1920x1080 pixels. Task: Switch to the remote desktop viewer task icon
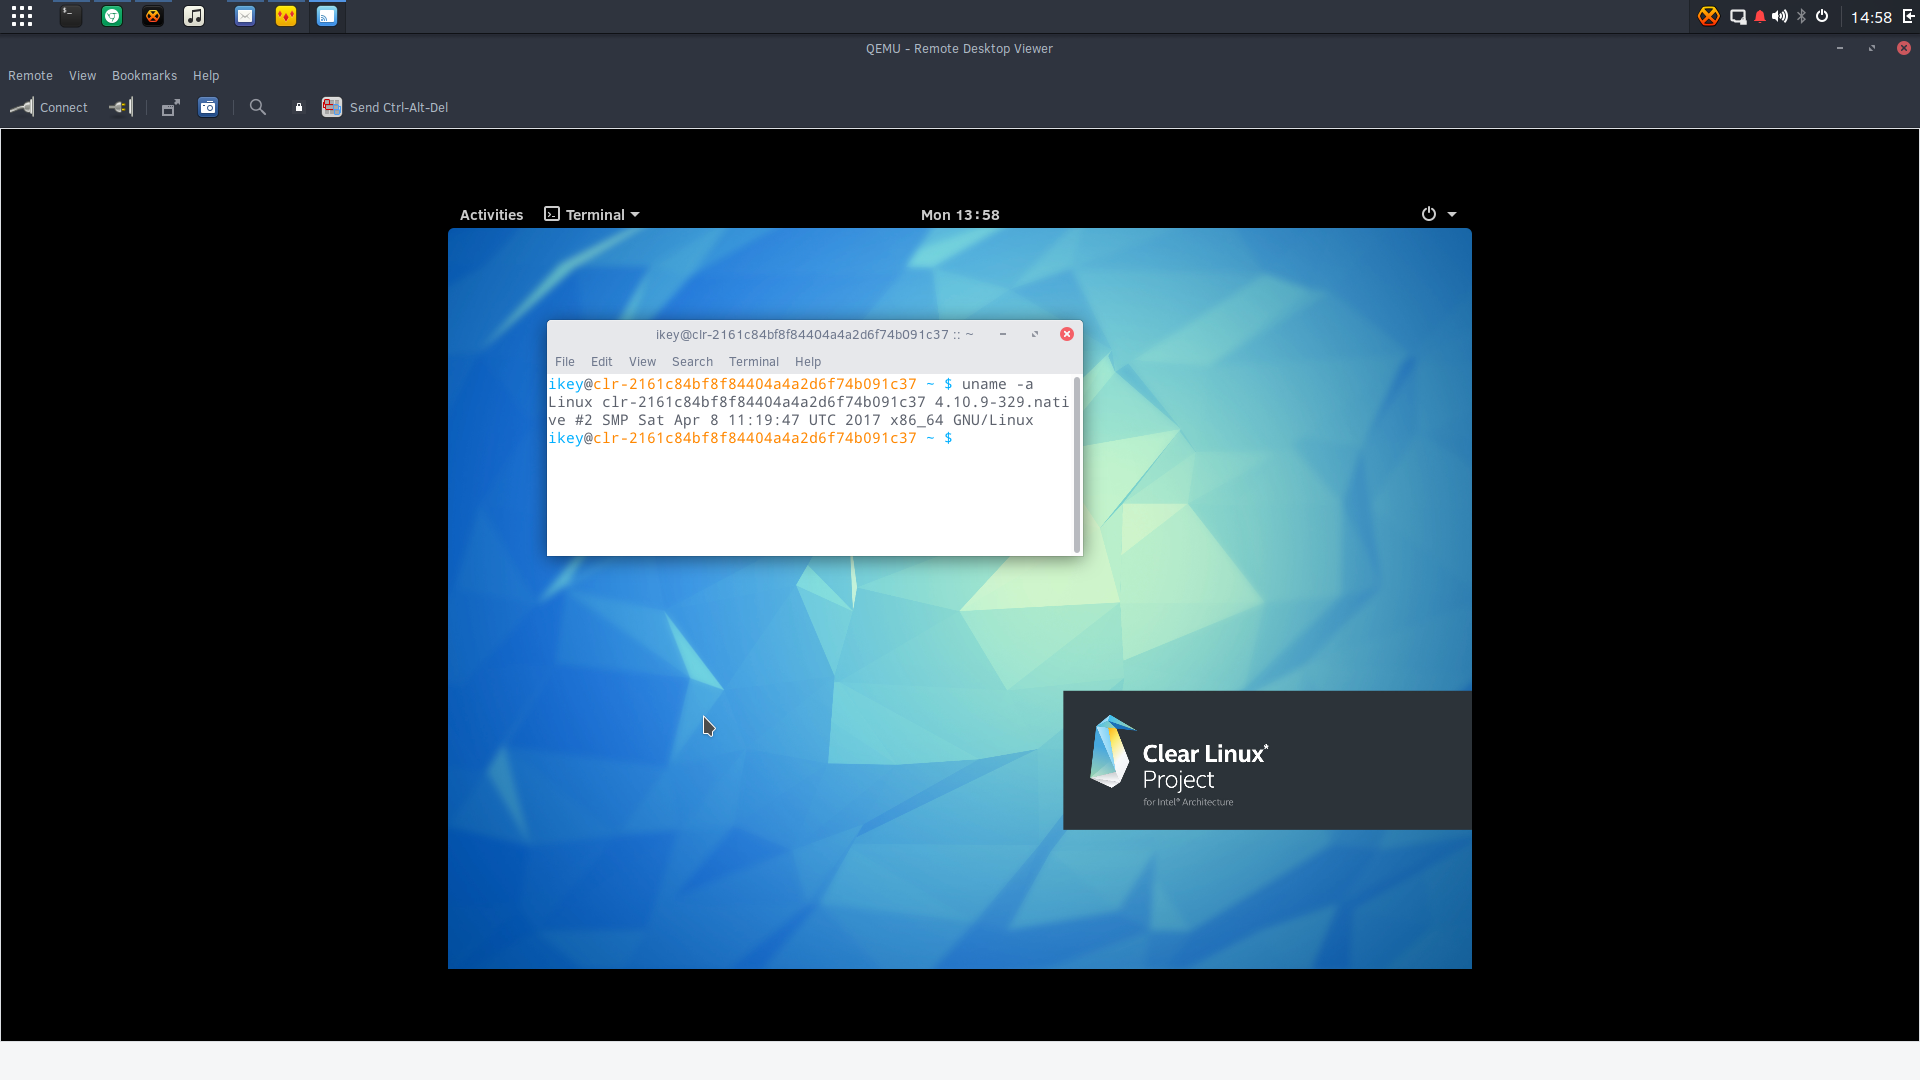(x=327, y=16)
